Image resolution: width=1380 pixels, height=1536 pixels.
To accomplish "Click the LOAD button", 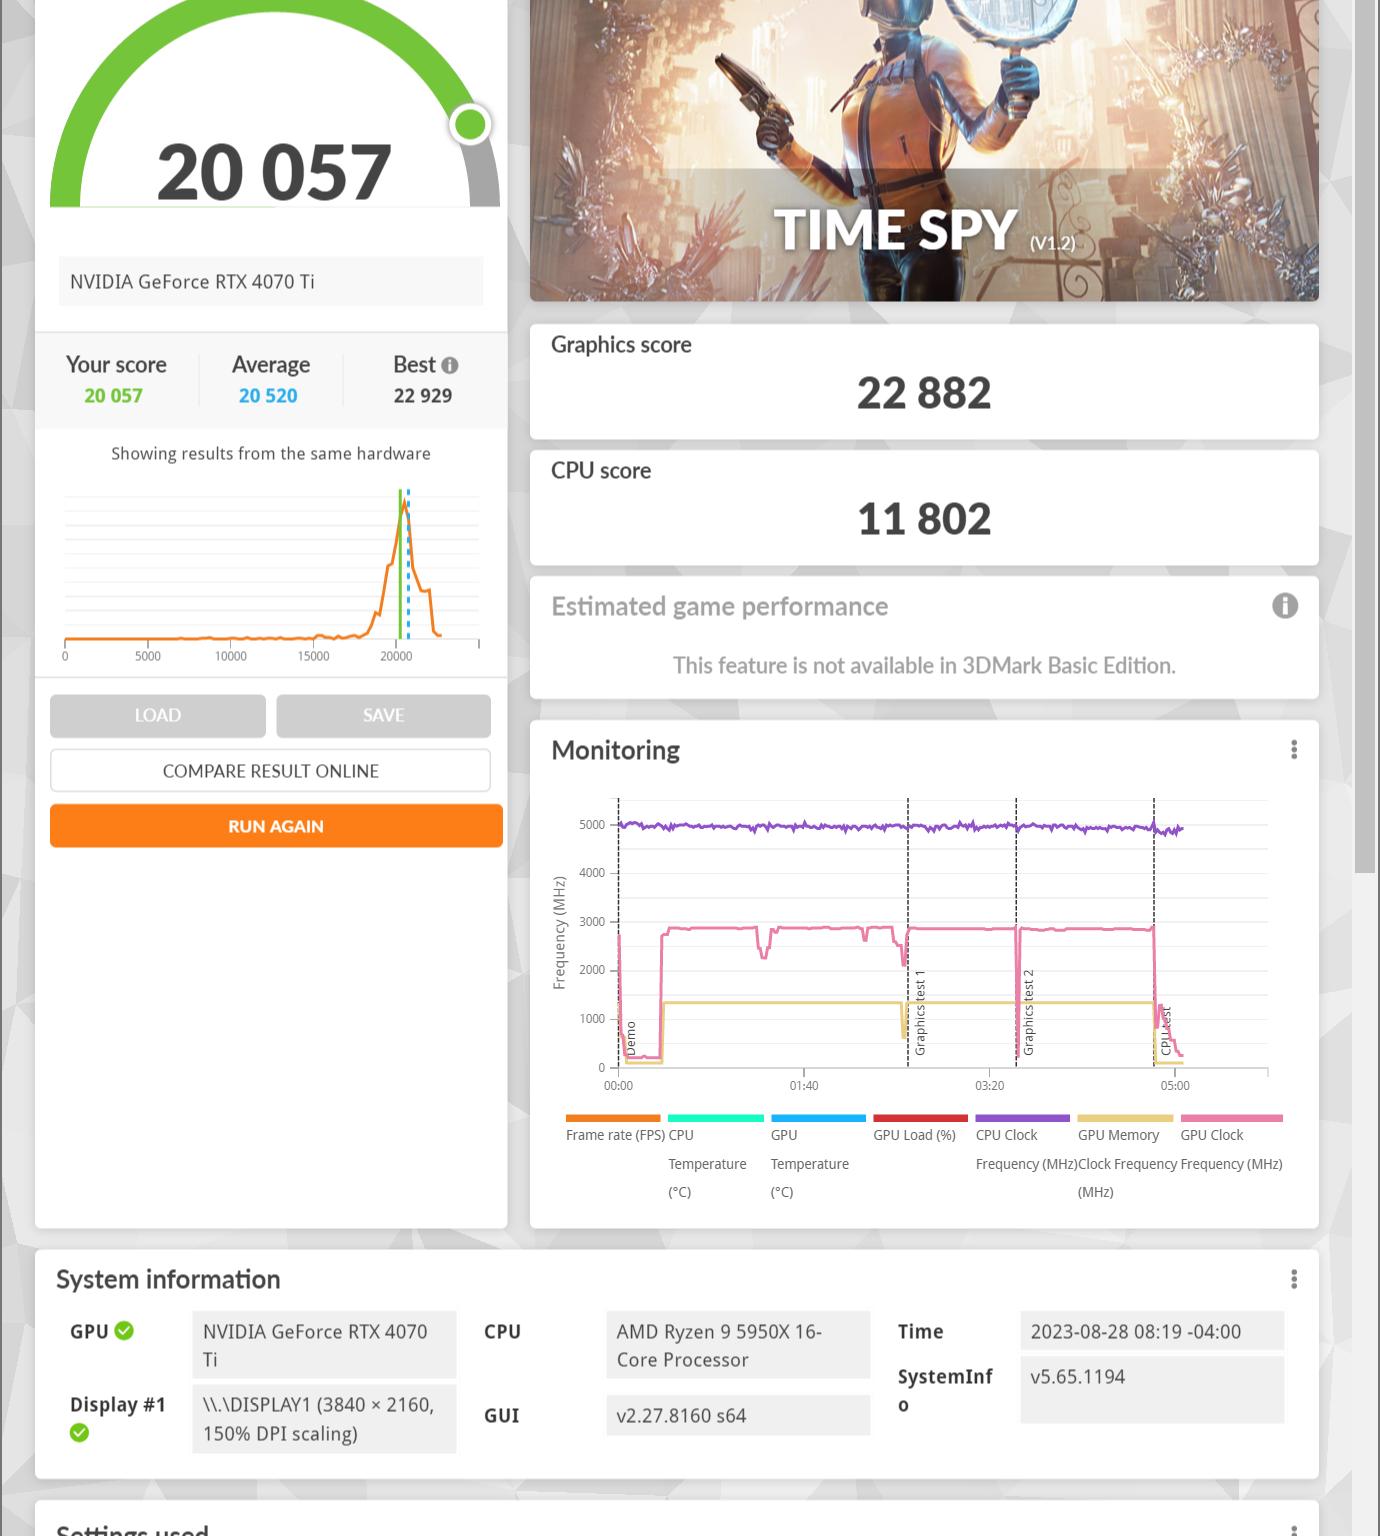I will point(158,716).
